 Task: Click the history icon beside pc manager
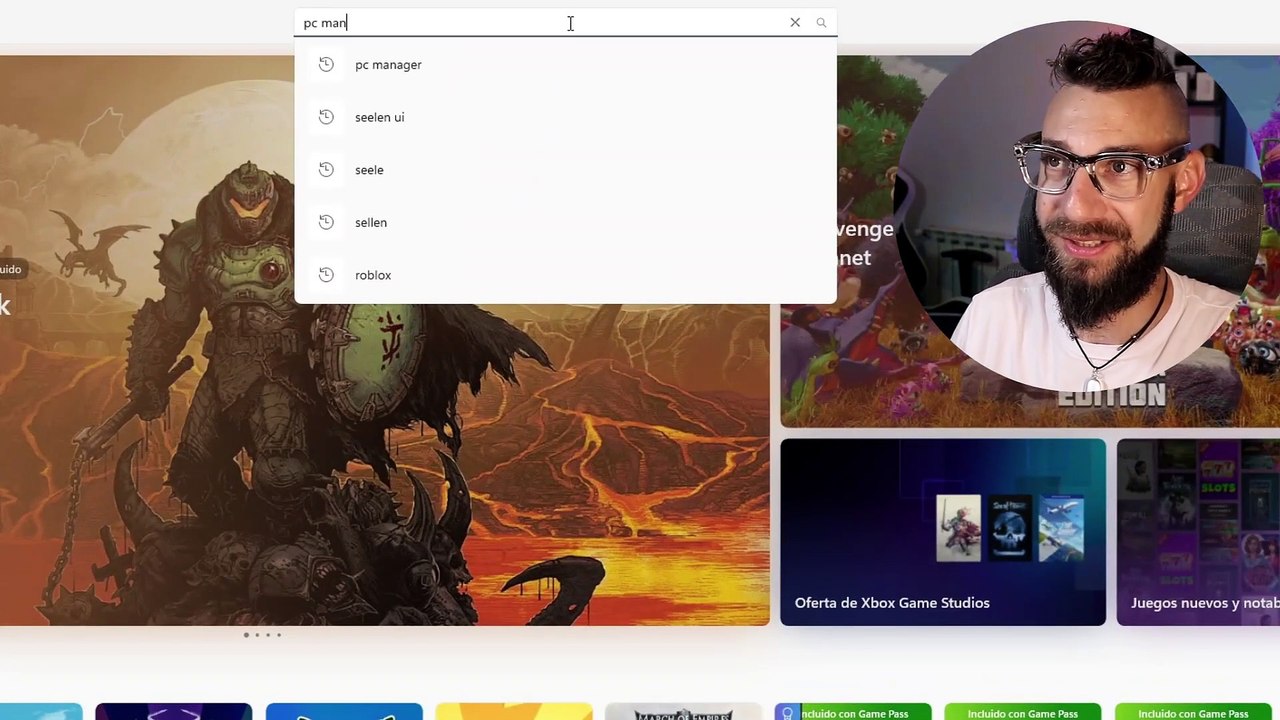(326, 64)
